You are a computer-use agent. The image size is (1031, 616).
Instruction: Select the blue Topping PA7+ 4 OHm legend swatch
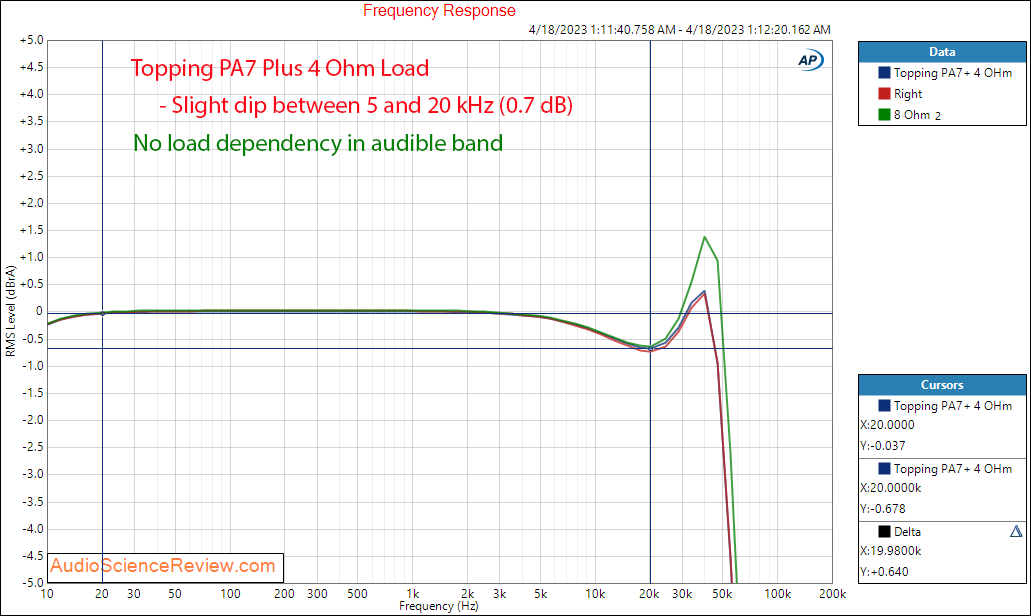pyautogui.click(x=884, y=73)
